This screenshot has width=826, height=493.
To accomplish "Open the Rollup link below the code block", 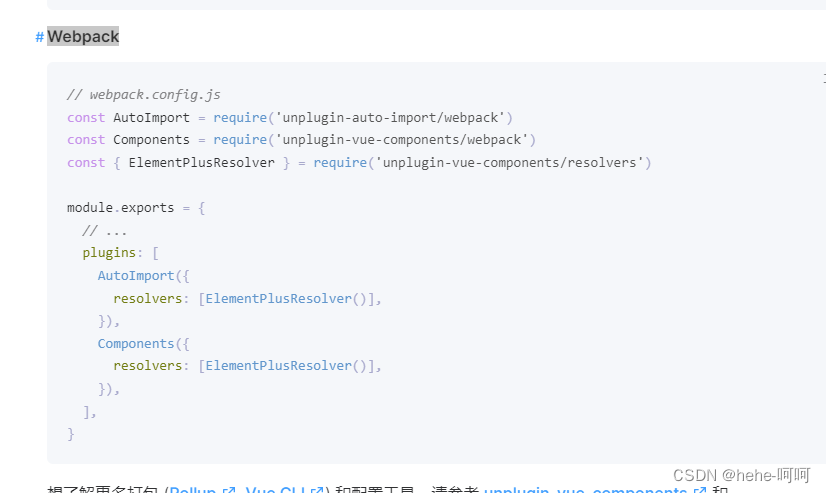I will tap(202, 489).
